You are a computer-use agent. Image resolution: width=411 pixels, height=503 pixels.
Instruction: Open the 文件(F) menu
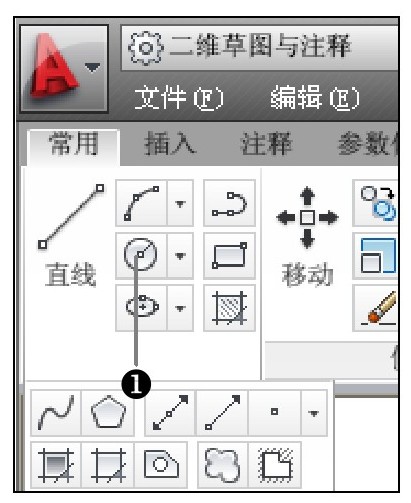pos(179,98)
